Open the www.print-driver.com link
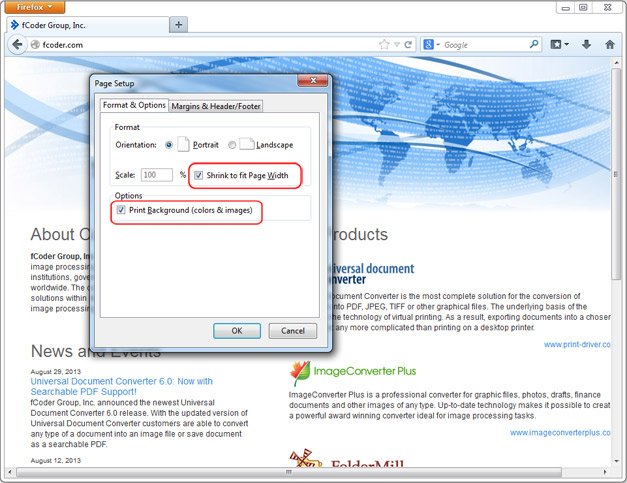627x483 pixels. tap(577, 344)
